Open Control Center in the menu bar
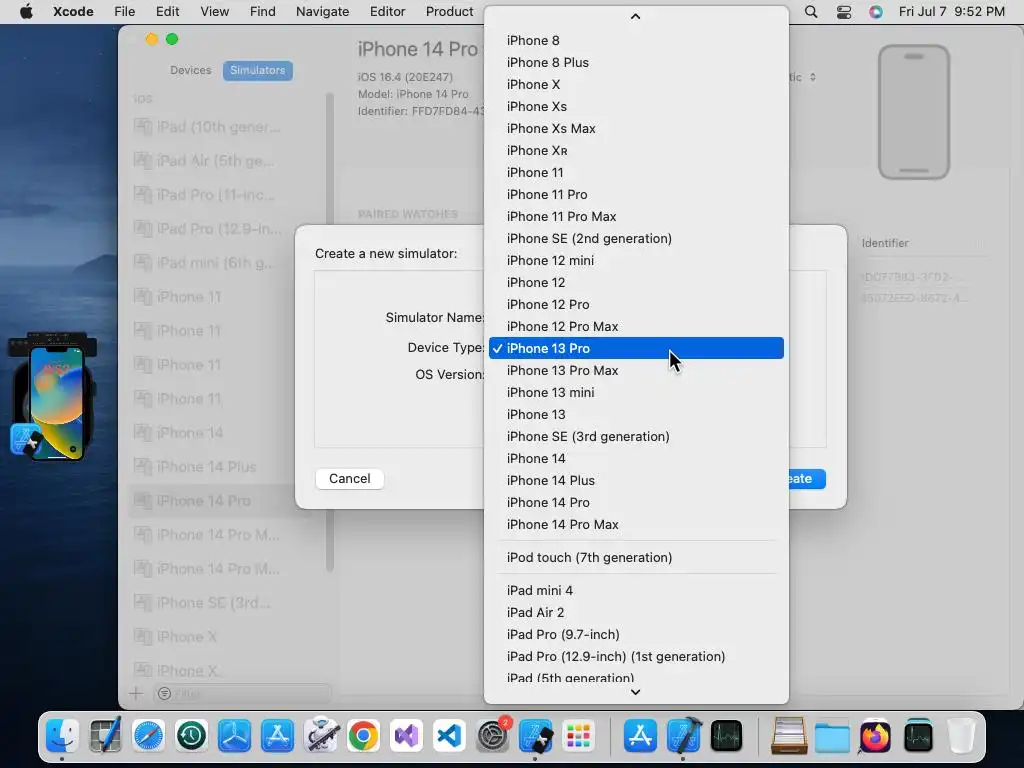 click(844, 12)
